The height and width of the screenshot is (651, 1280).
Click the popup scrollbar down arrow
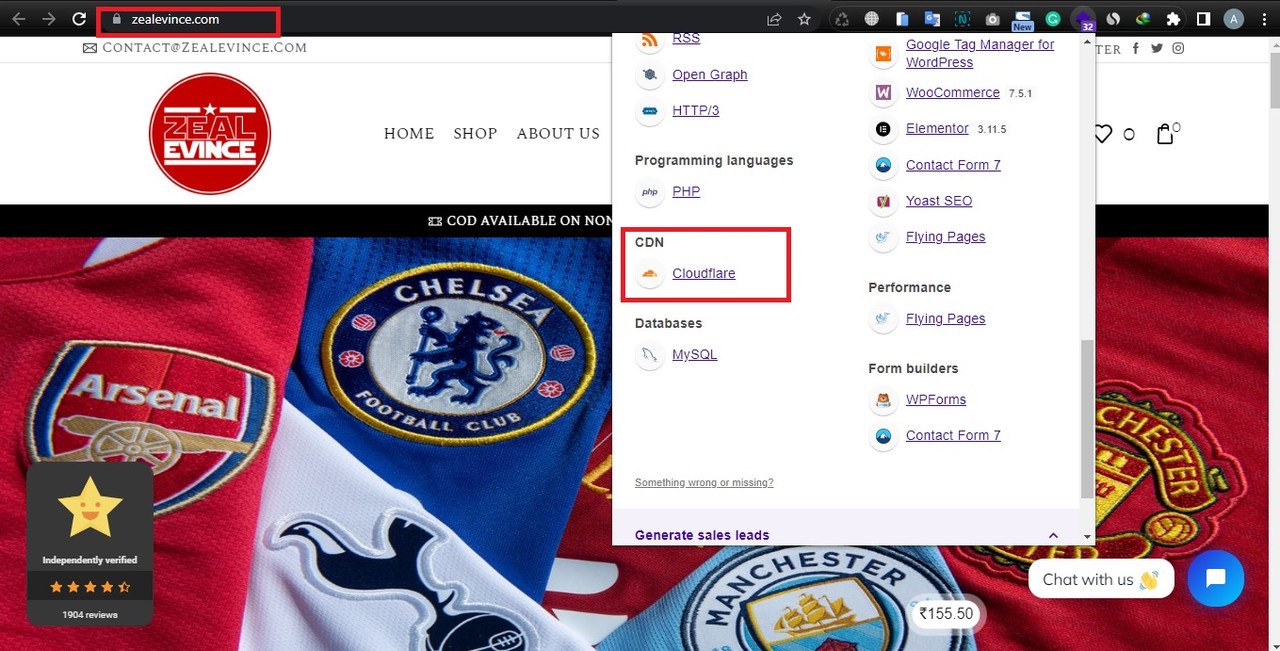1088,537
